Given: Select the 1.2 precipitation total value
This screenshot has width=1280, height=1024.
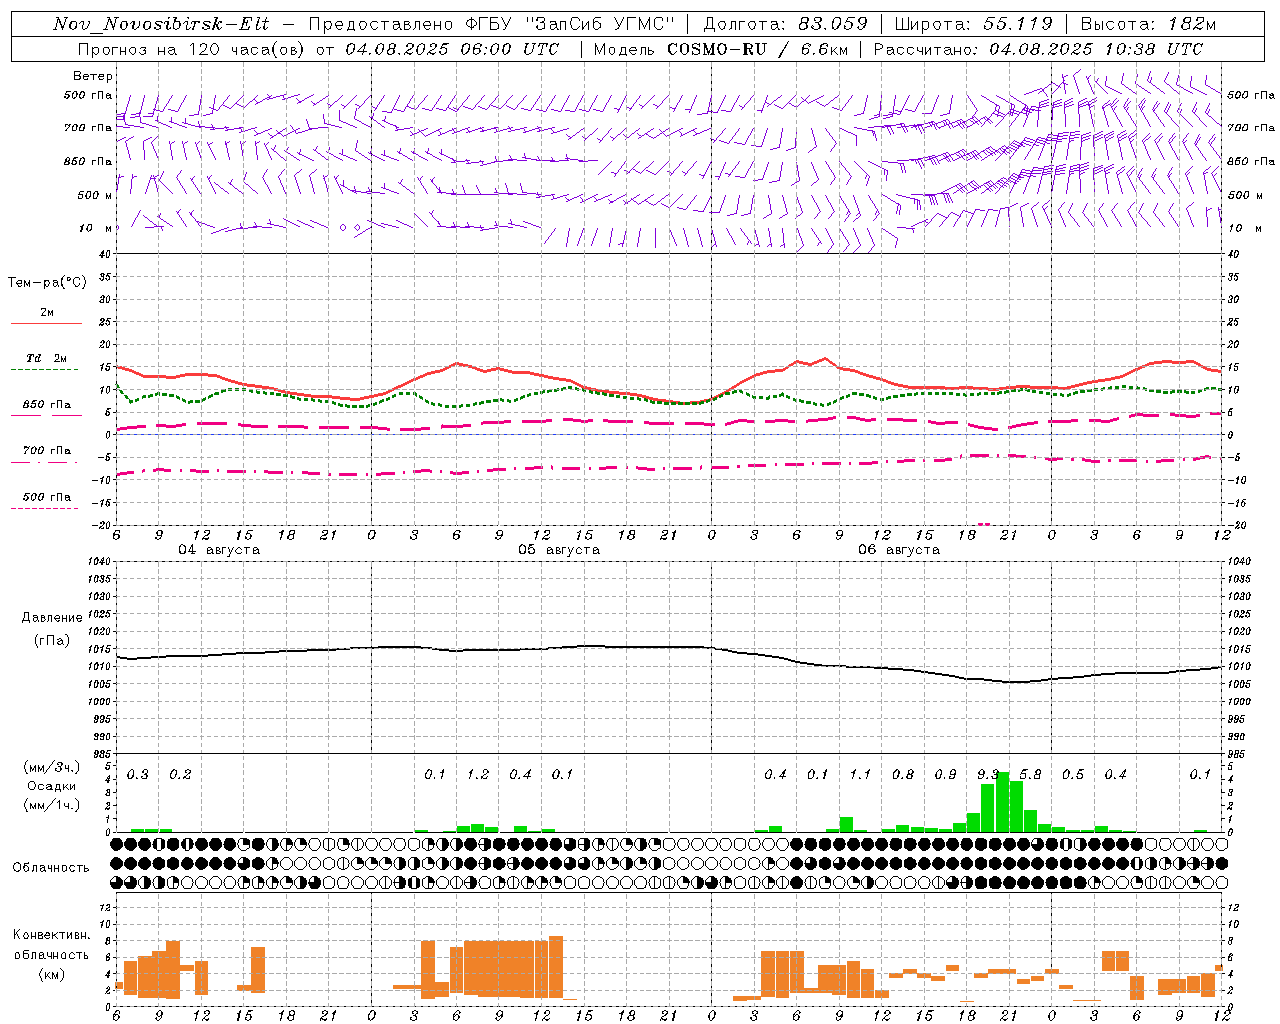Looking at the screenshot, I should 478,775.
